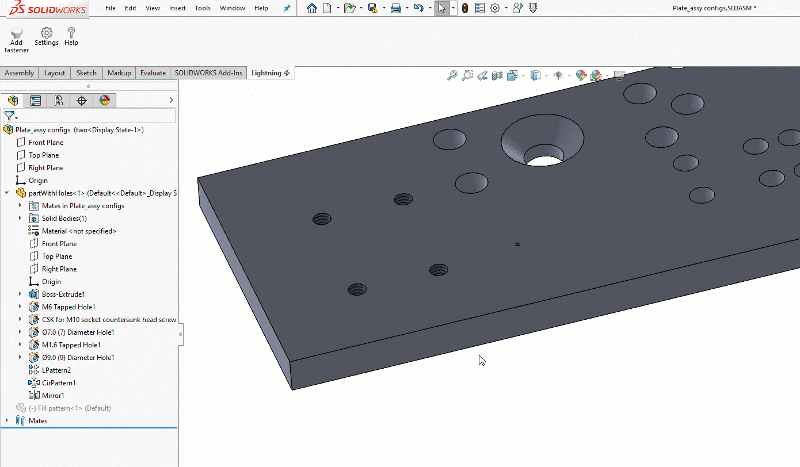This screenshot has height=467, width=800.
Task: Collapse the partWithHoles<1> component
Action: tap(8, 193)
